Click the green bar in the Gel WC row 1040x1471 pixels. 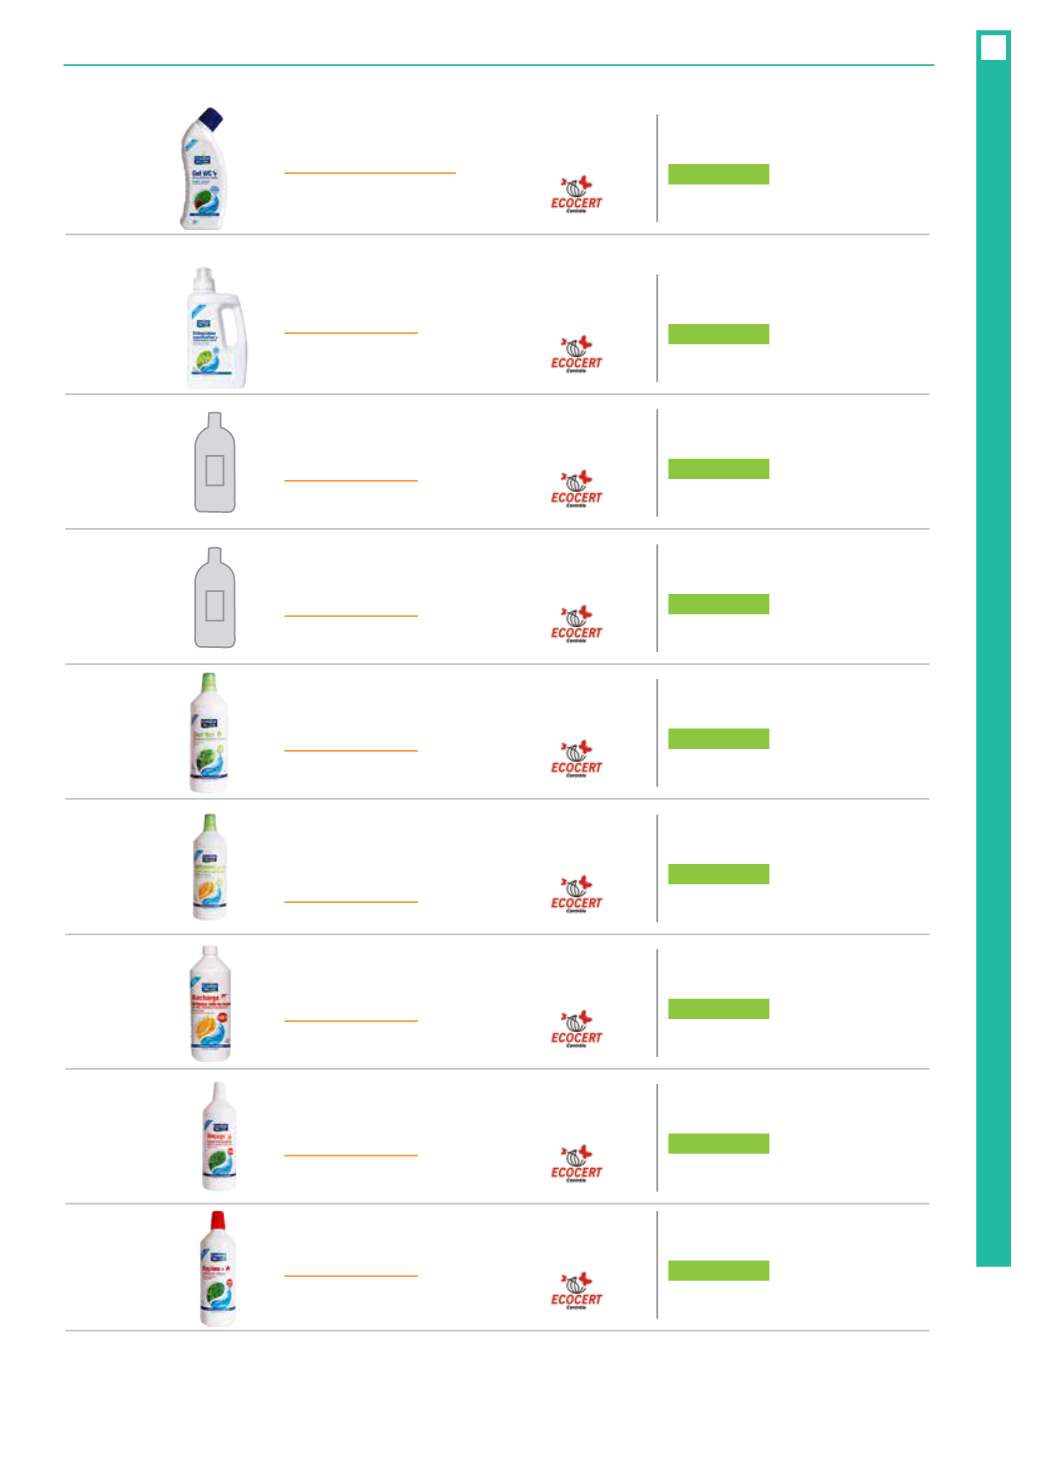[x=718, y=174]
